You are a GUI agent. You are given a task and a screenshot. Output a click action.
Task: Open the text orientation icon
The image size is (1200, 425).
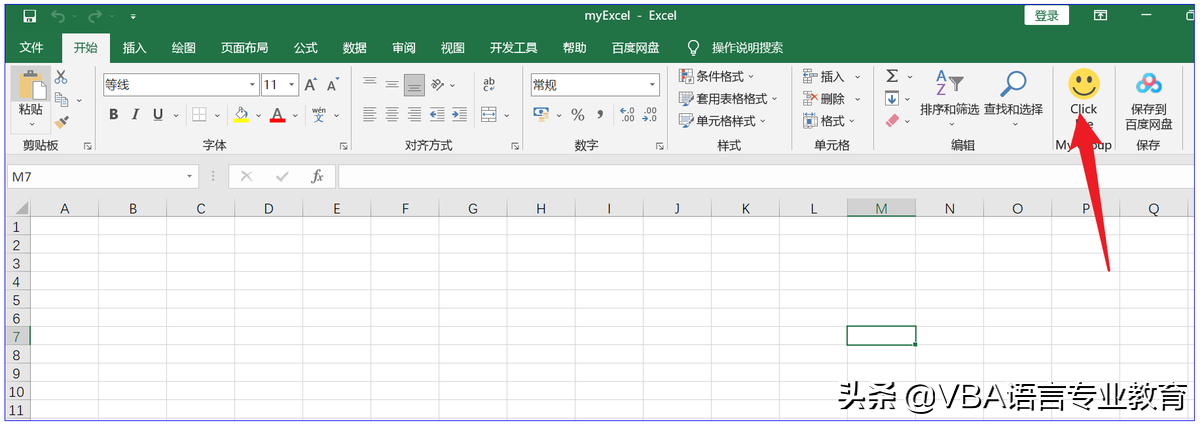coord(438,85)
